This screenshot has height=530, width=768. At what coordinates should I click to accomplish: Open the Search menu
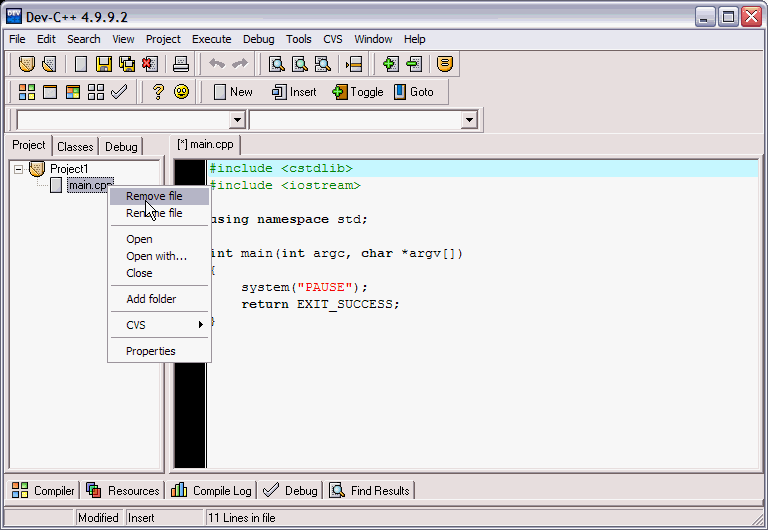tap(84, 39)
